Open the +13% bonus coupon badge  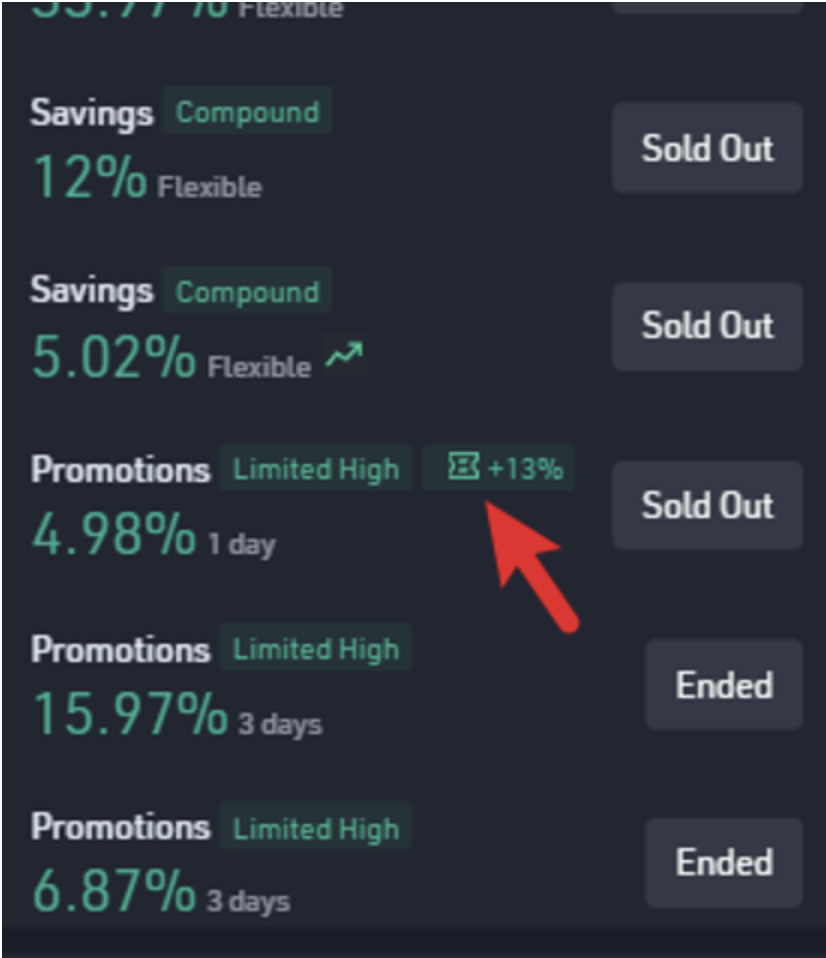(499, 468)
